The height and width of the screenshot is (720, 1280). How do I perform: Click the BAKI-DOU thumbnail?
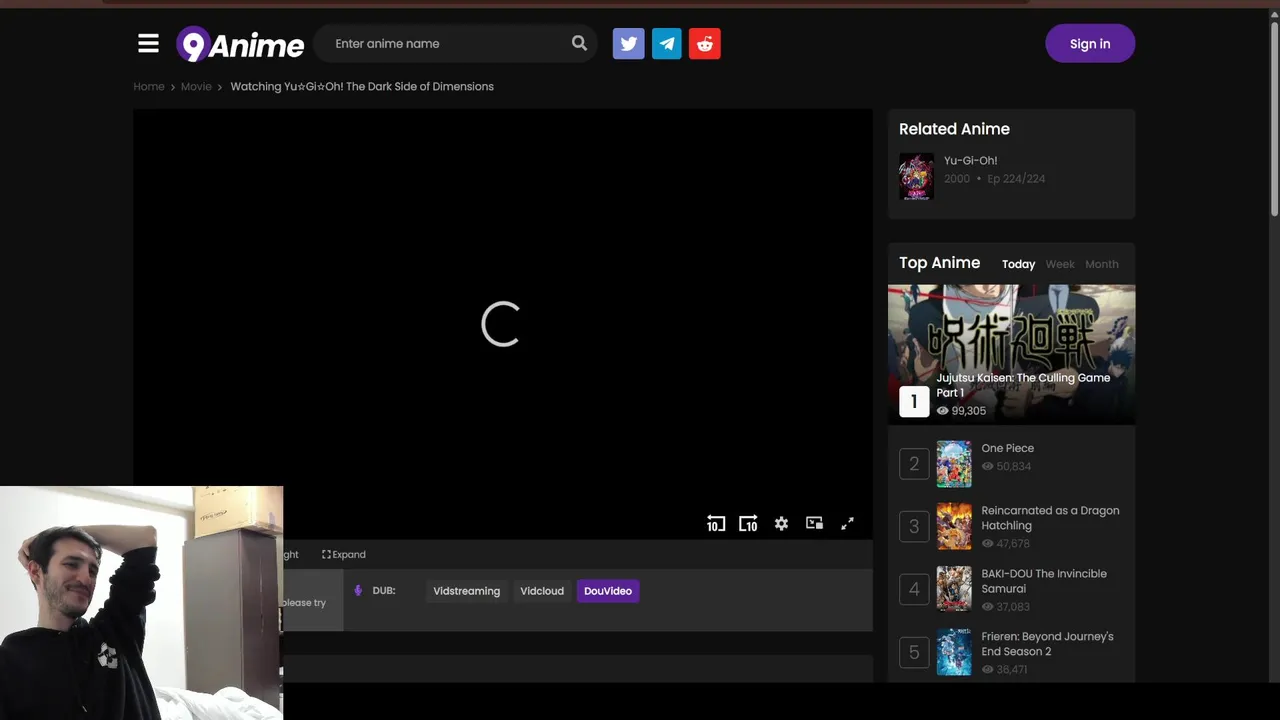[x=953, y=589]
